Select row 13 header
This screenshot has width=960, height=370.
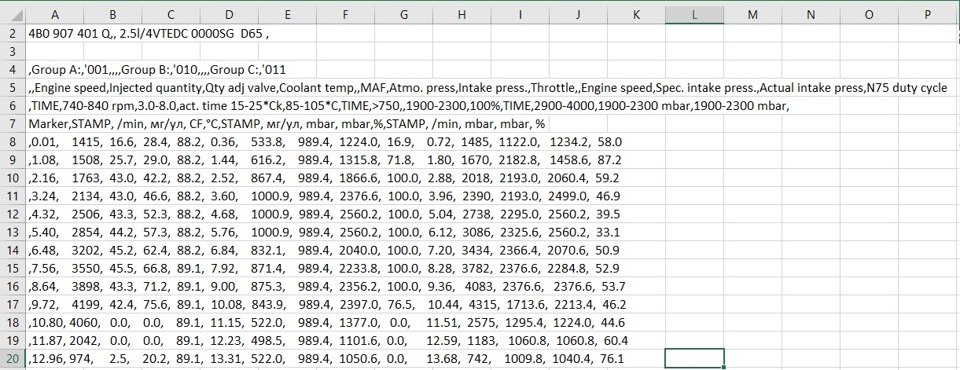coord(12,232)
